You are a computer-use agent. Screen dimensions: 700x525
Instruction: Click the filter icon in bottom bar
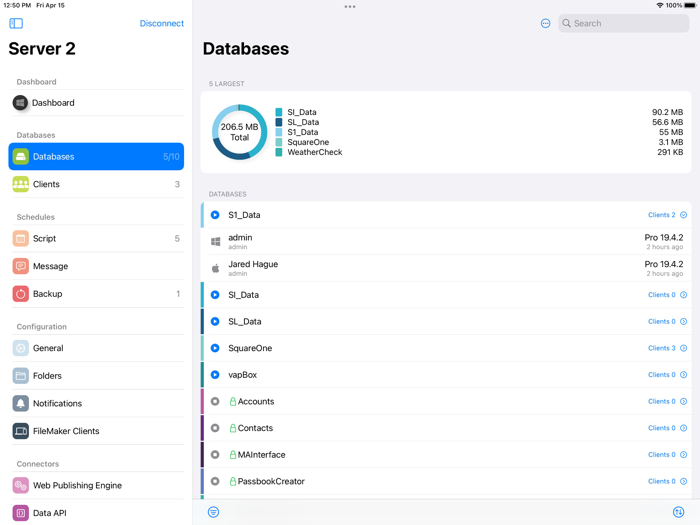[x=213, y=512]
